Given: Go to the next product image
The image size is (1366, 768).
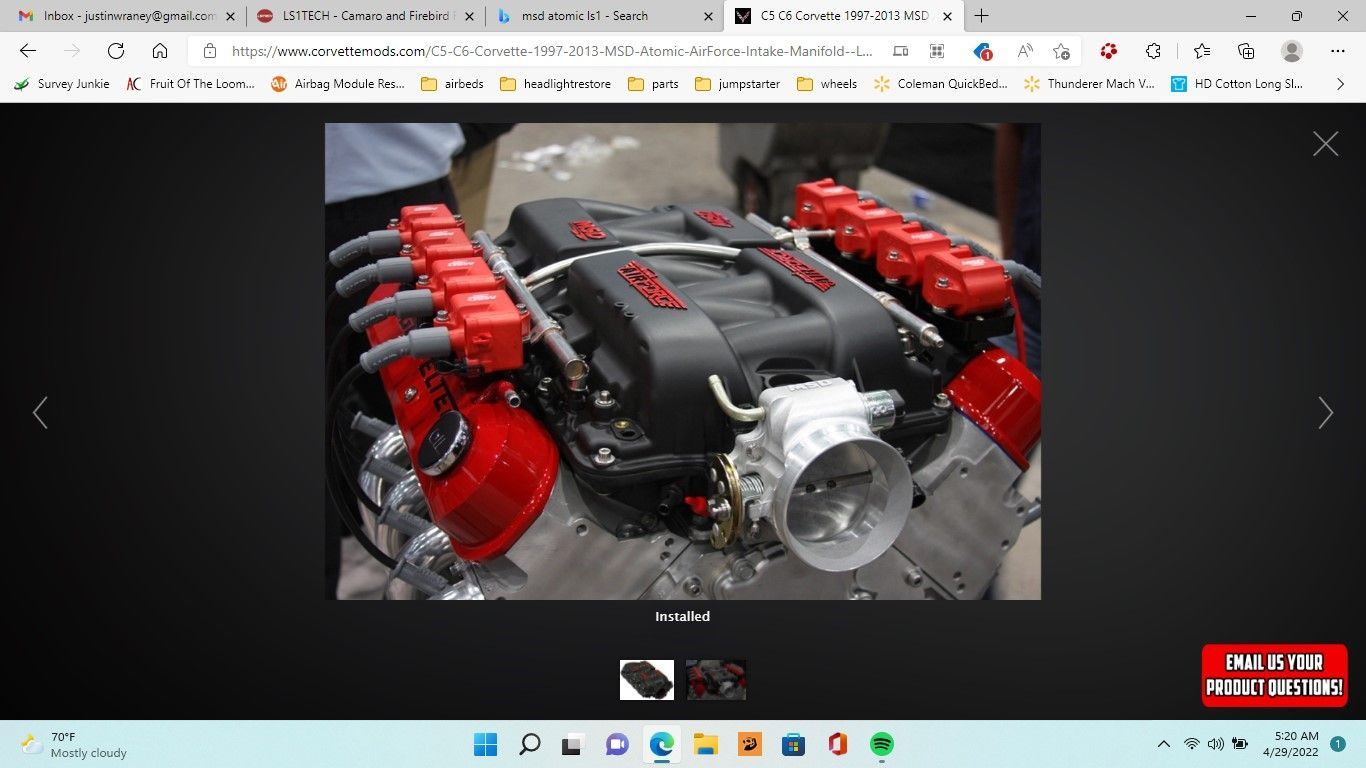Looking at the screenshot, I should pos(1325,412).
